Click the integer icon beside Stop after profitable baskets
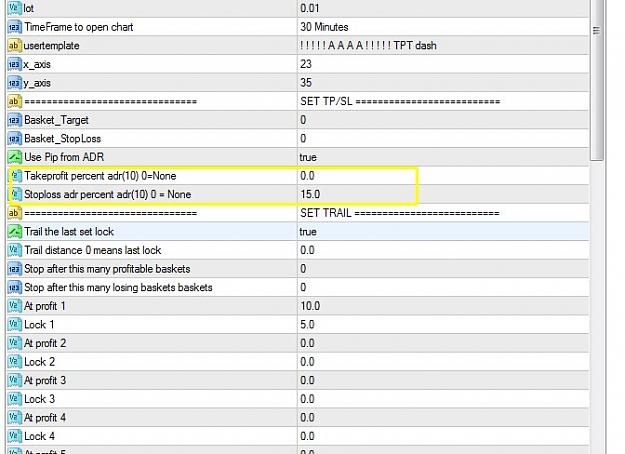Viewport: 625px width, 454px height. pos(14,269)
